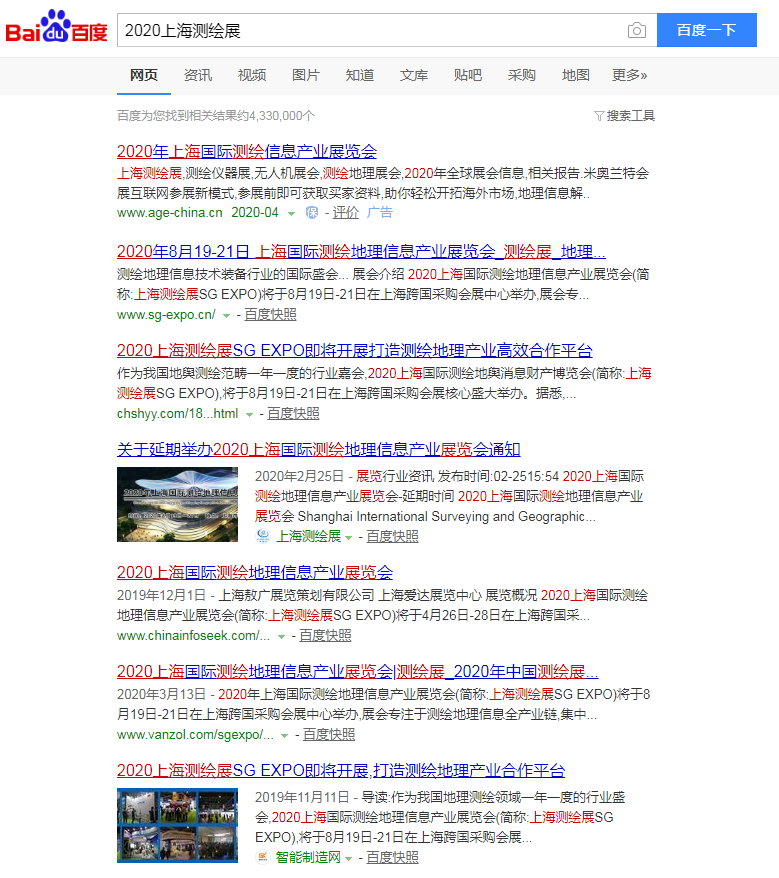Open result 关于延期举办2020上海国际测绘地理信息产业展览会通知

(x=319, y=449)
